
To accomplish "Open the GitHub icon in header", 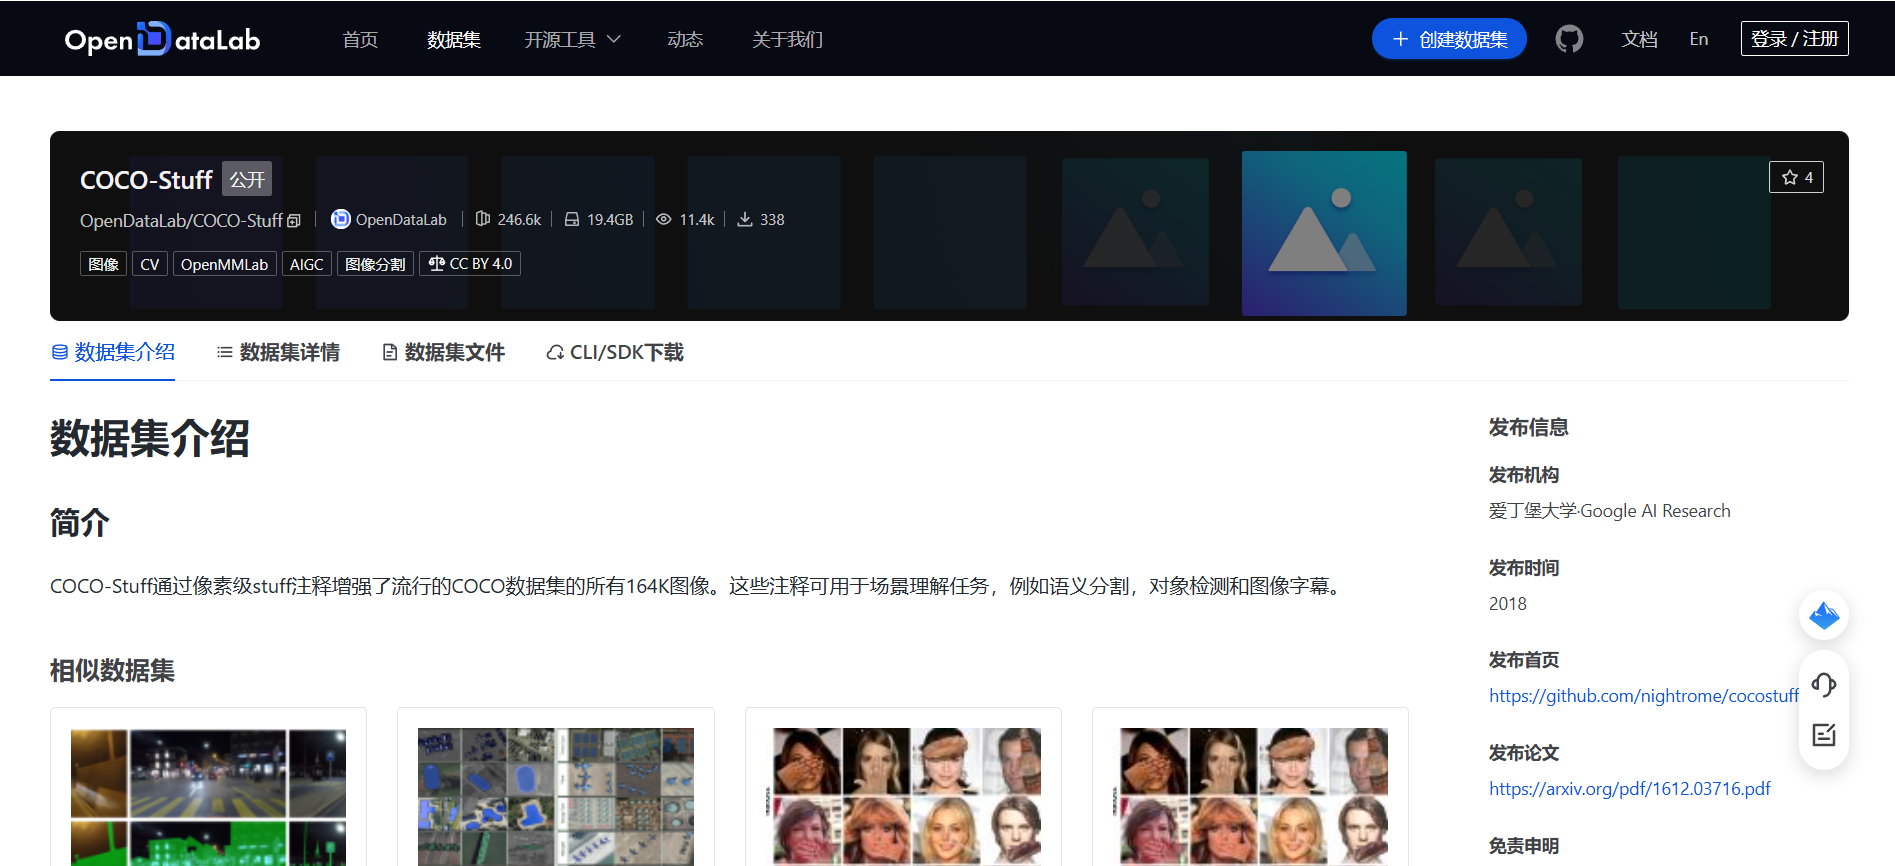I will click(1569, 39).
